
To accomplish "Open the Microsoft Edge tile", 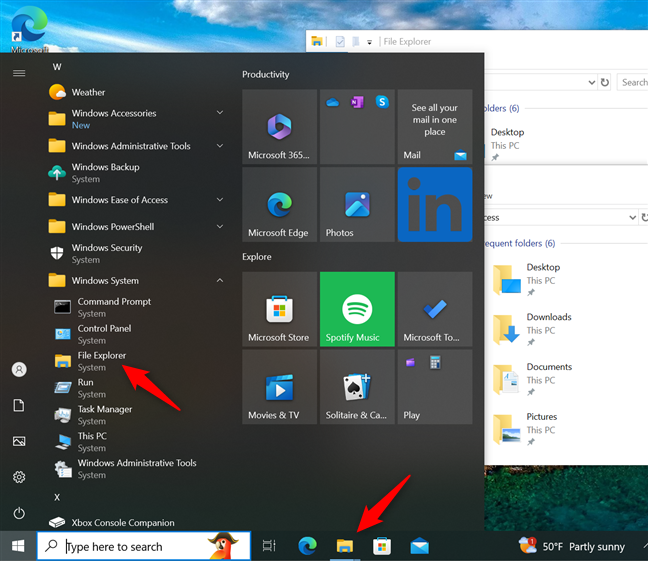I will [x=279, y=204].
